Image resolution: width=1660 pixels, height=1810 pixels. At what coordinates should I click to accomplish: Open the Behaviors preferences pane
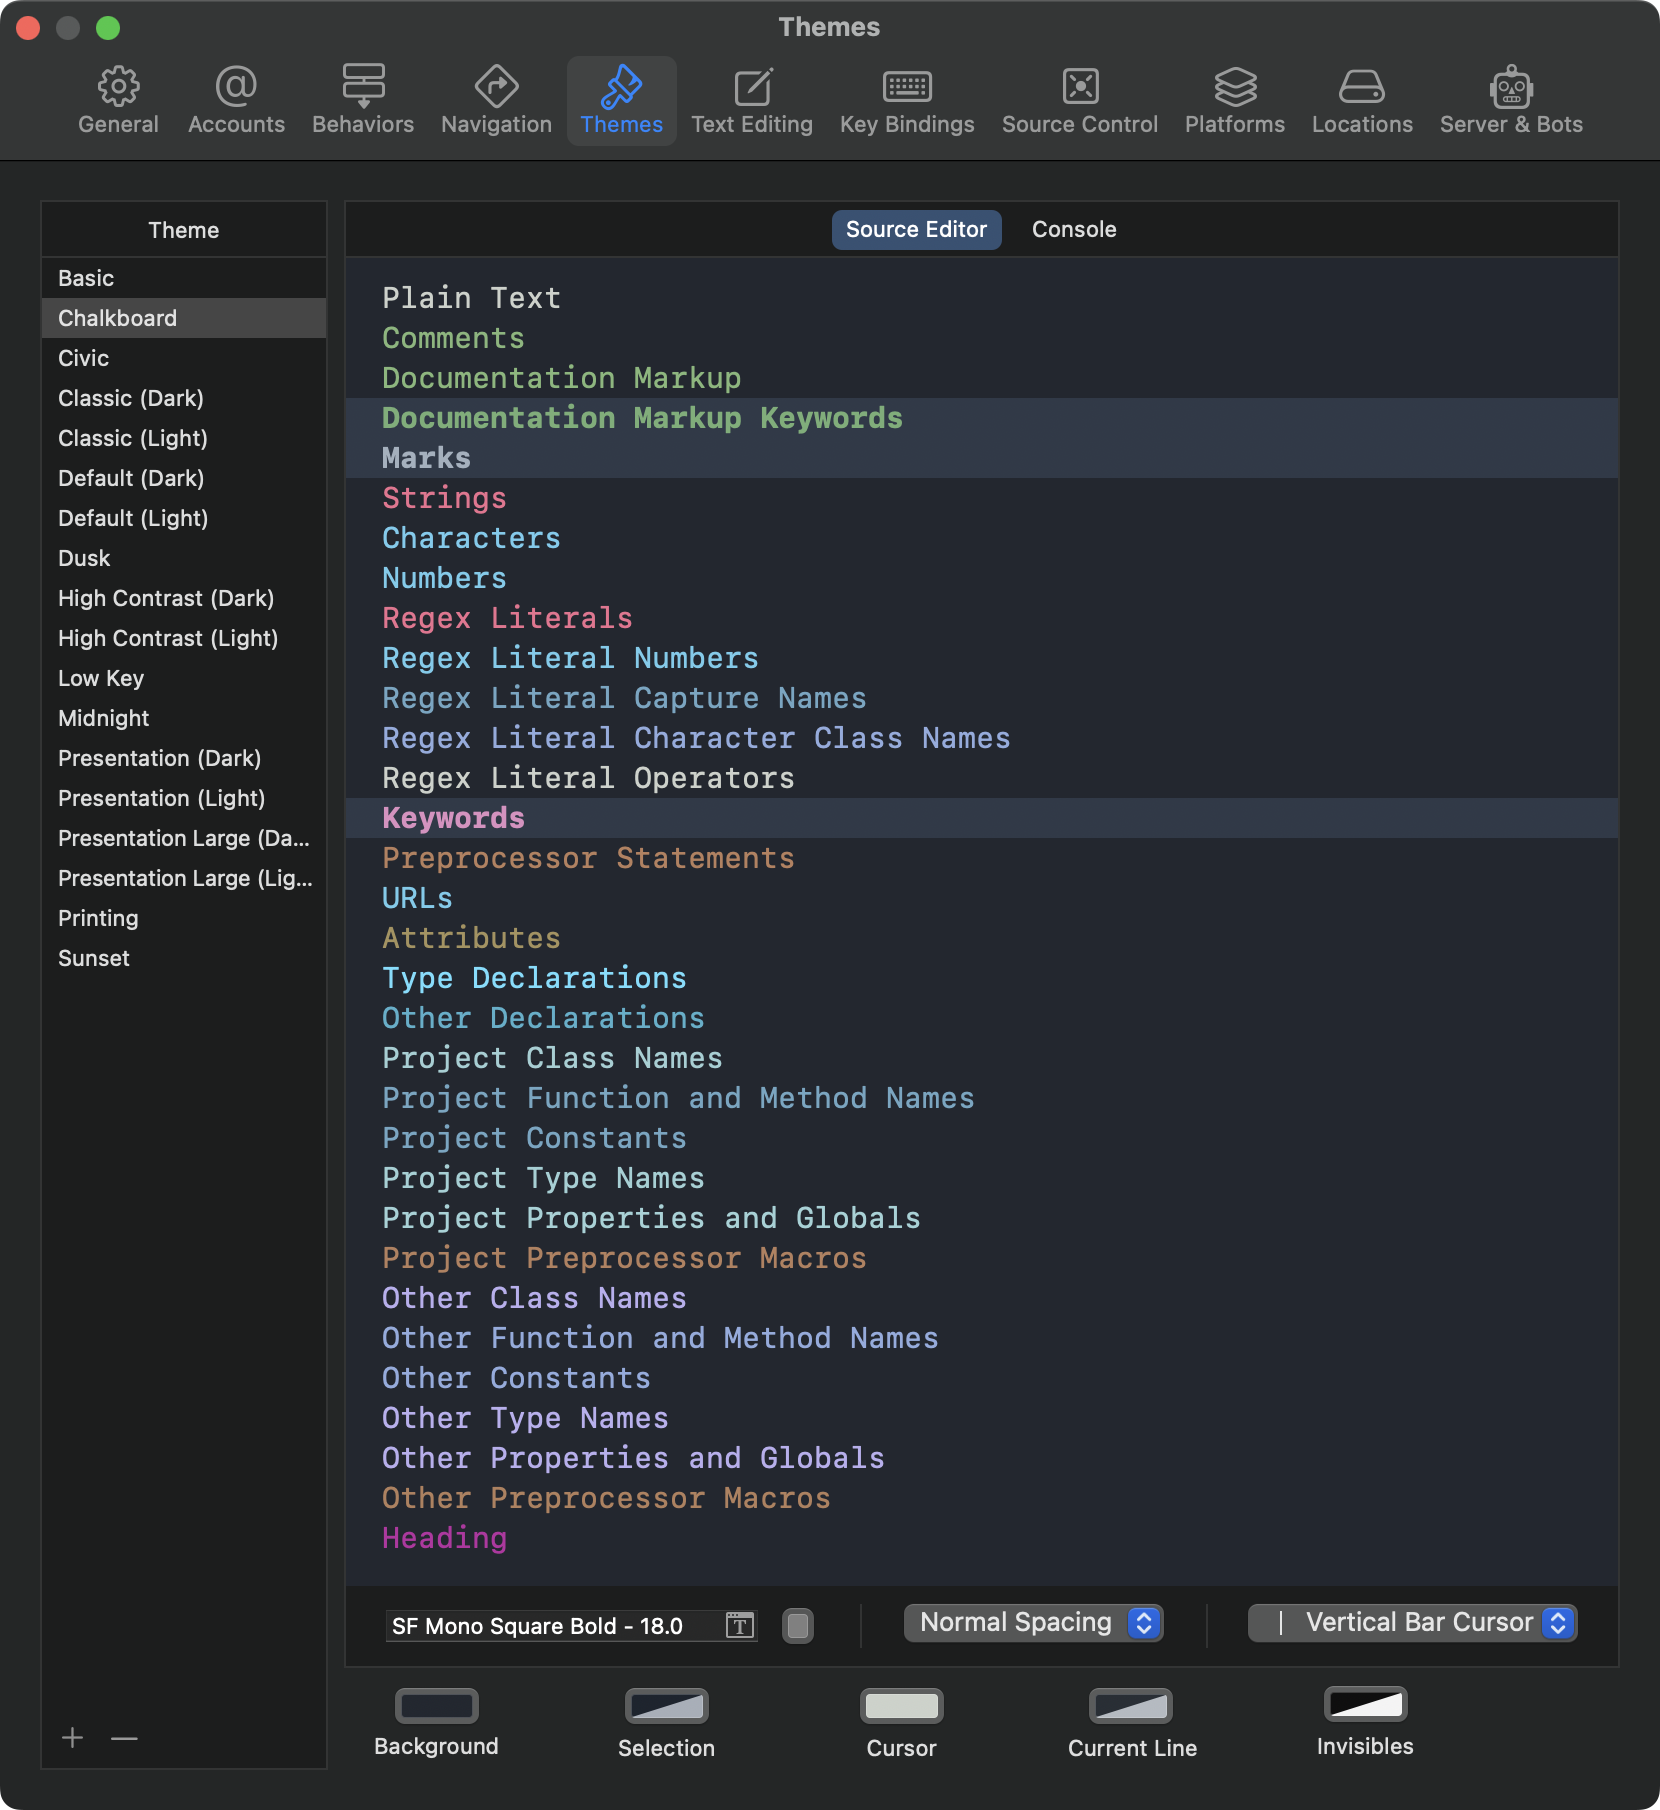tap(363, 101)
